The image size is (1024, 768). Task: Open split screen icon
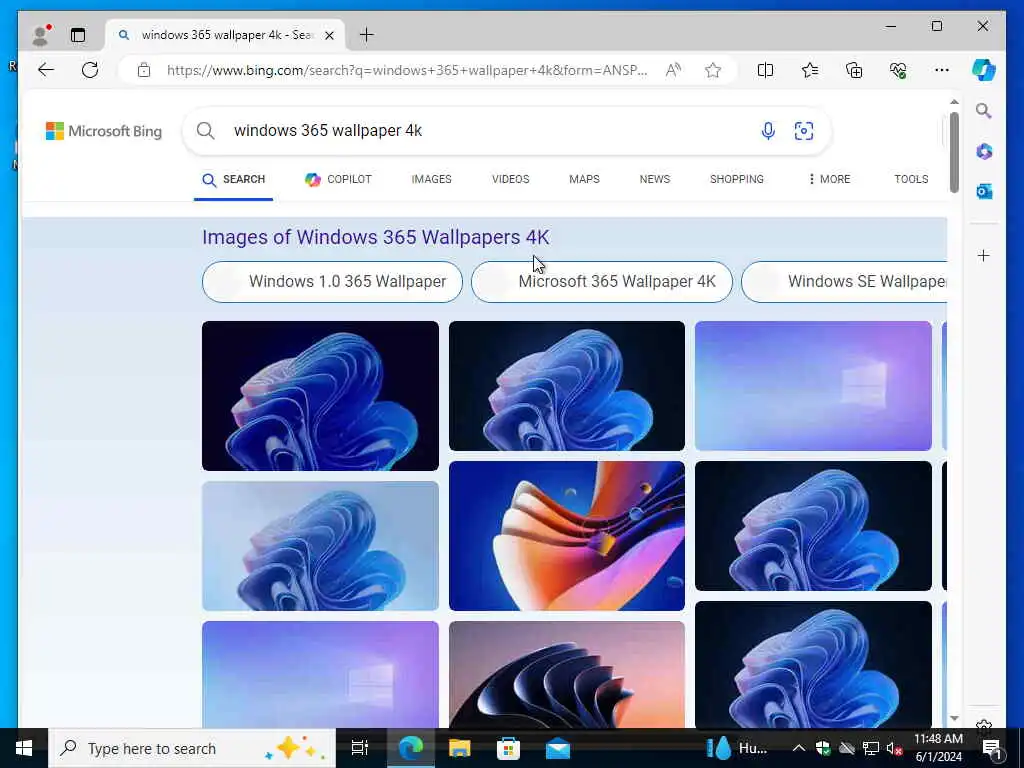765,70
